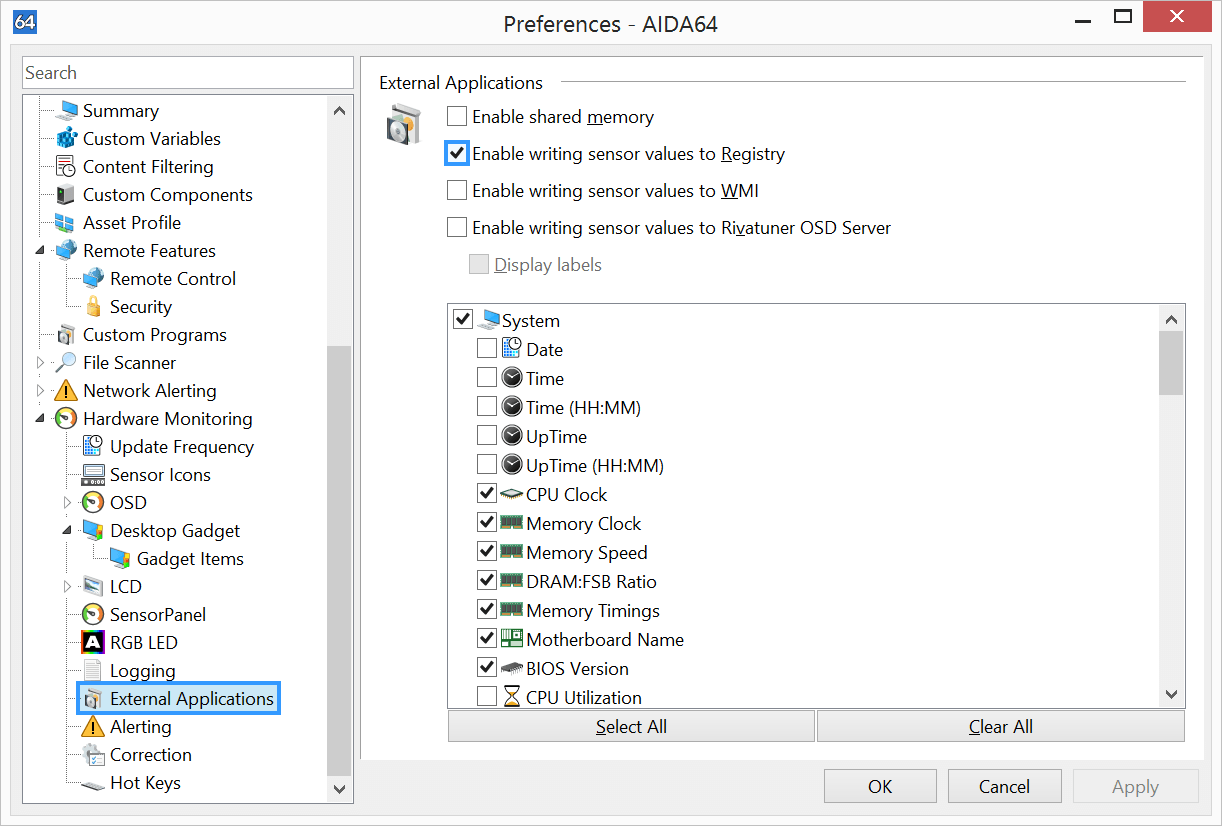Click the LCD display icon
1222x826 pixels.
click(x=94, y=587)
